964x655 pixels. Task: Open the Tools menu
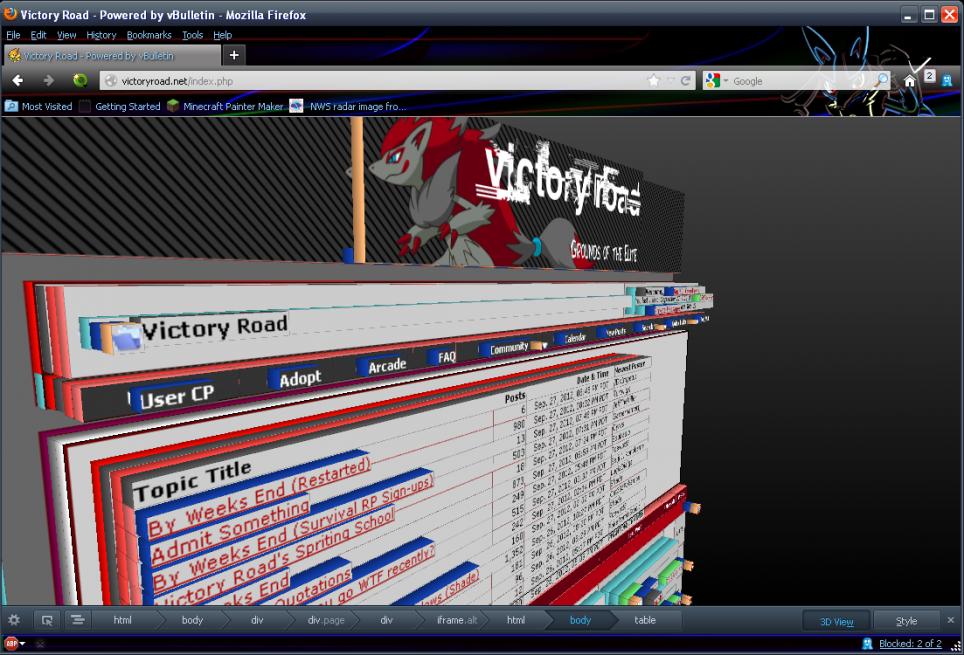tap(192, 35)
